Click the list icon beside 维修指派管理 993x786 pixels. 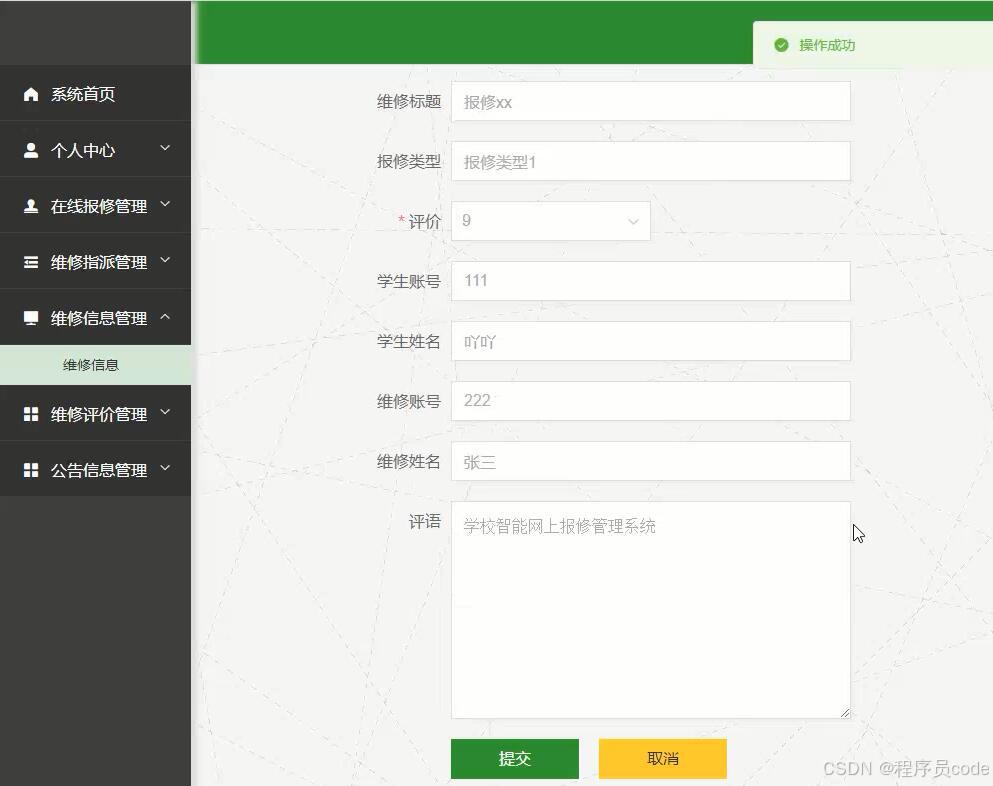point(31,262)
